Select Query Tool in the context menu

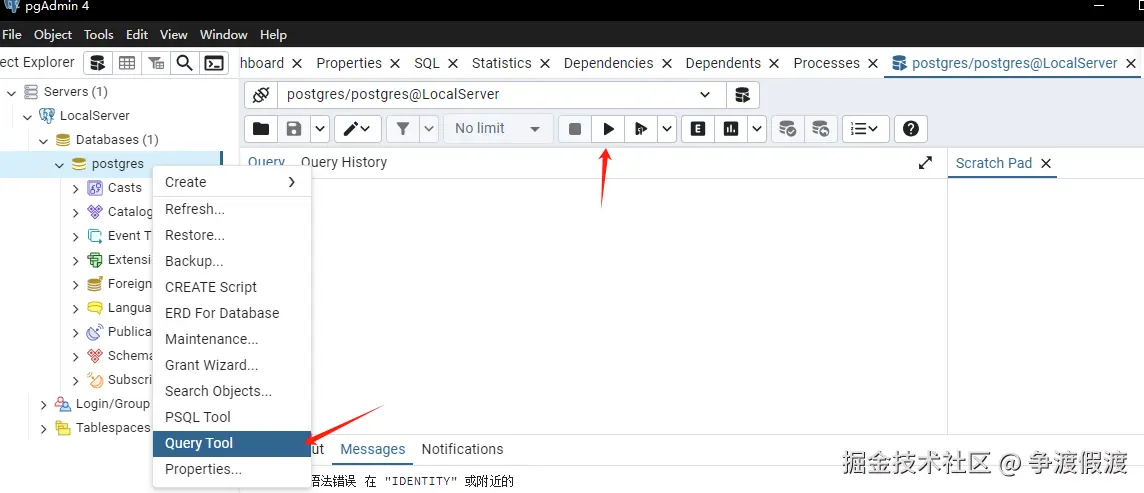pos(231,443)
